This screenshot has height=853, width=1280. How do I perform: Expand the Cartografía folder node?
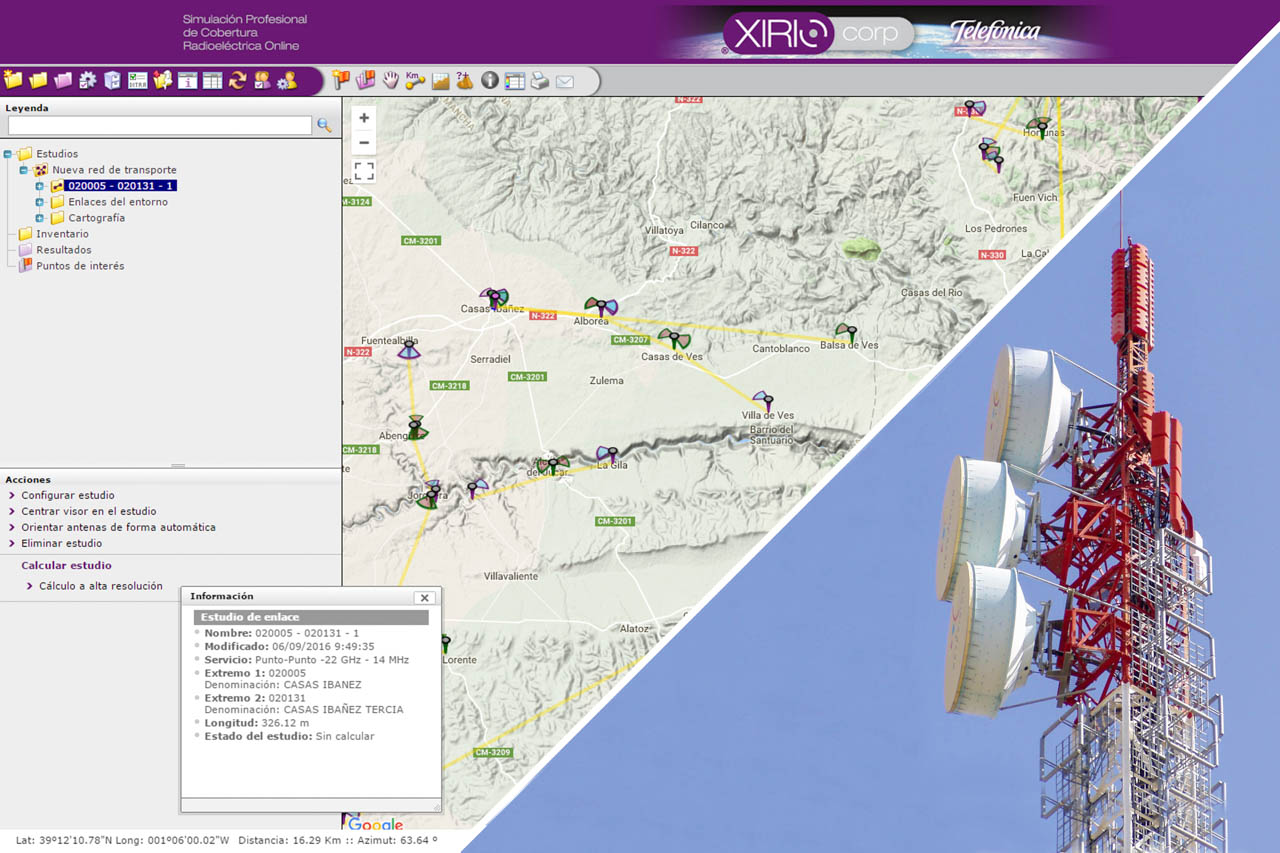[40, 218]
